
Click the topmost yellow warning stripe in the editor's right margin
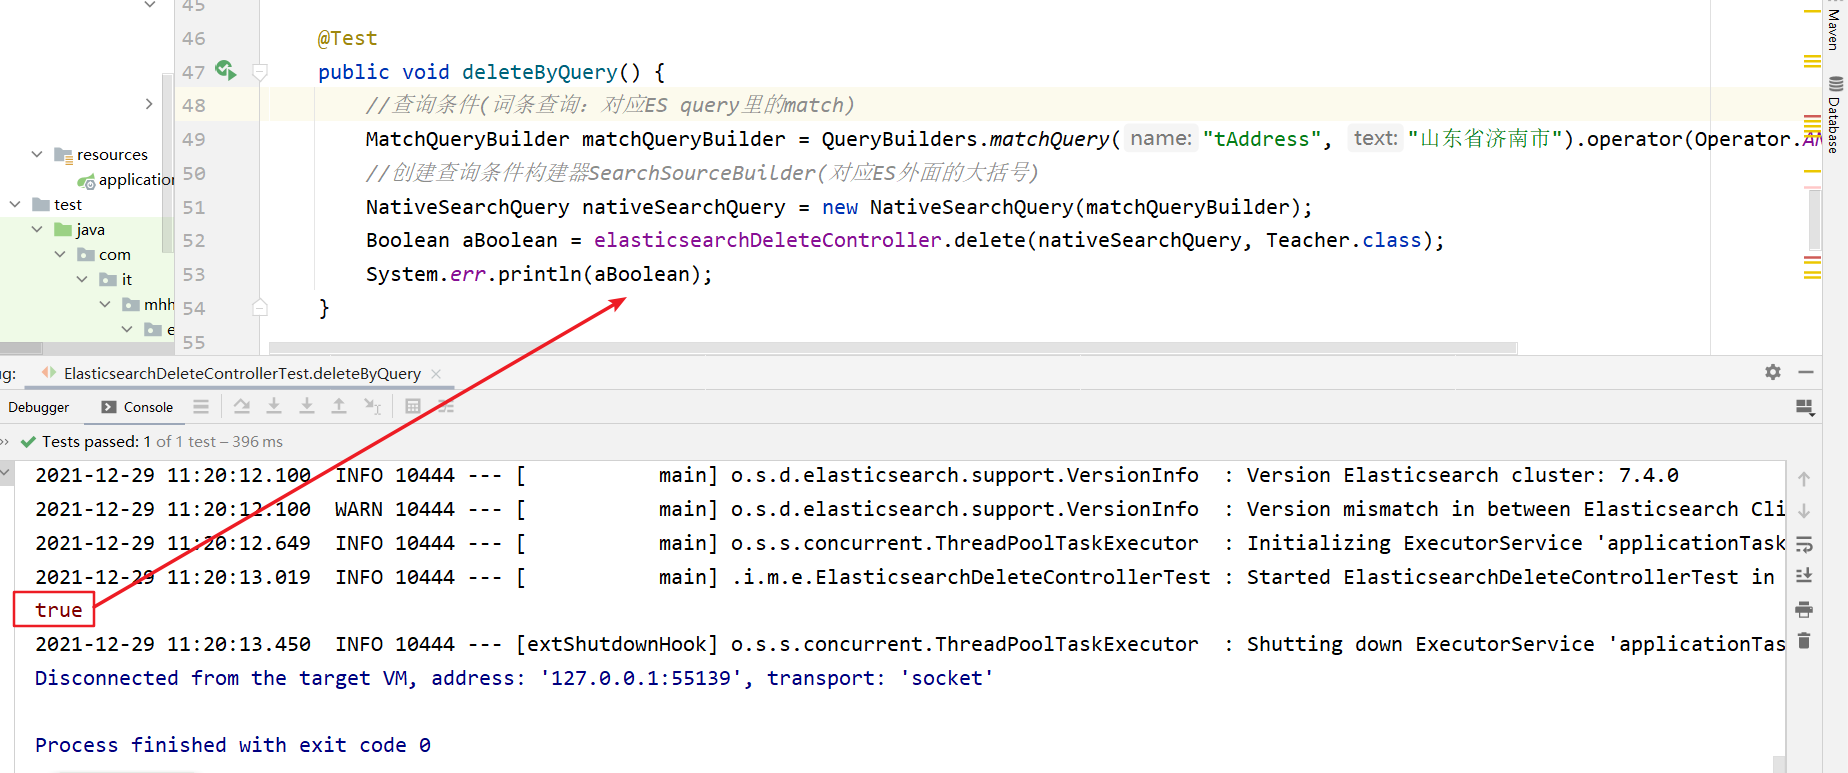click(1812, 12)
